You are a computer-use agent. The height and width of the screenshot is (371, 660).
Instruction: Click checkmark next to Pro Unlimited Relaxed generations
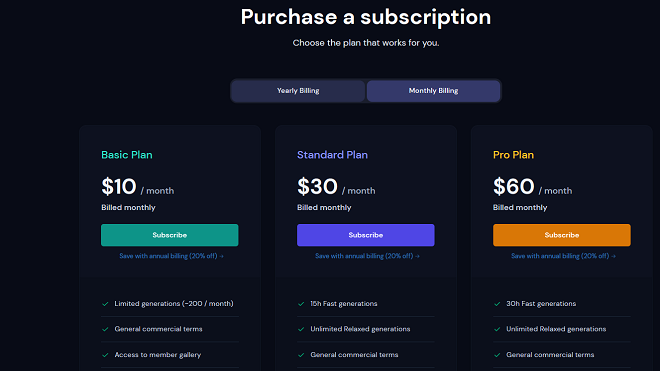pos(497,329)
